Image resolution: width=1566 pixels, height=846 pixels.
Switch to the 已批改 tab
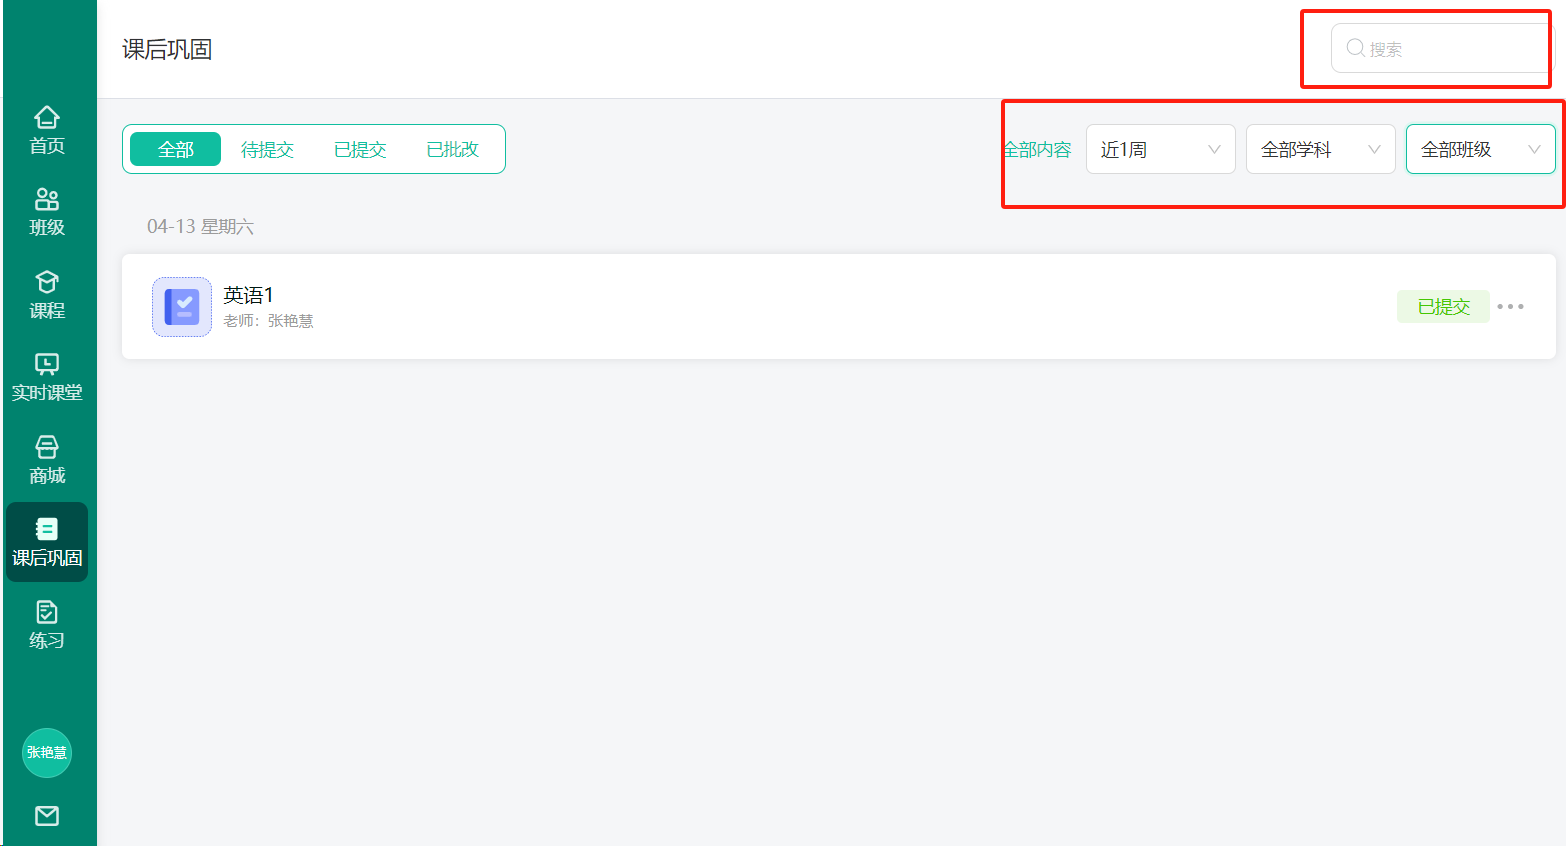(x=453, y=149)
